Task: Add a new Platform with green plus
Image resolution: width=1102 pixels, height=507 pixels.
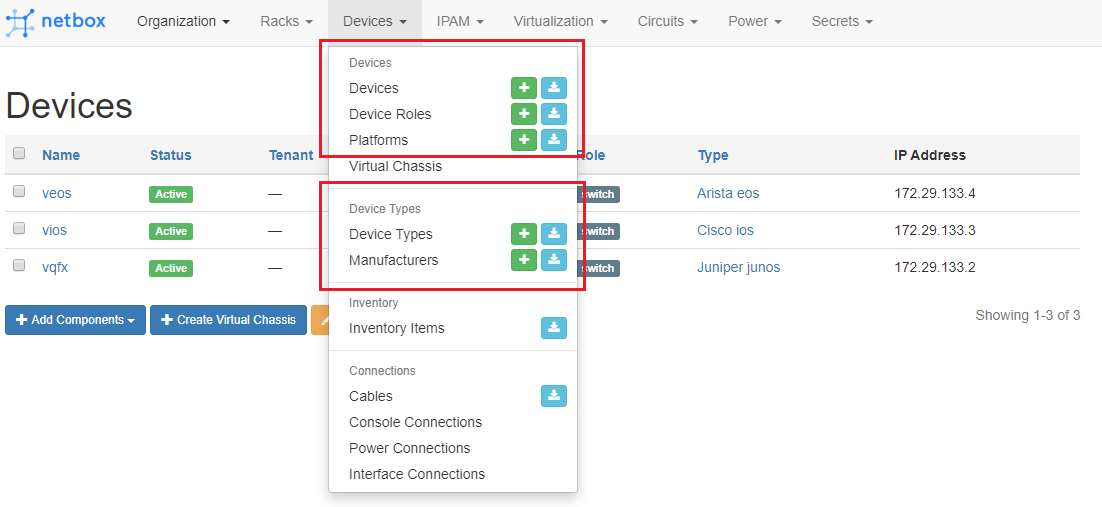Action: 523,140
